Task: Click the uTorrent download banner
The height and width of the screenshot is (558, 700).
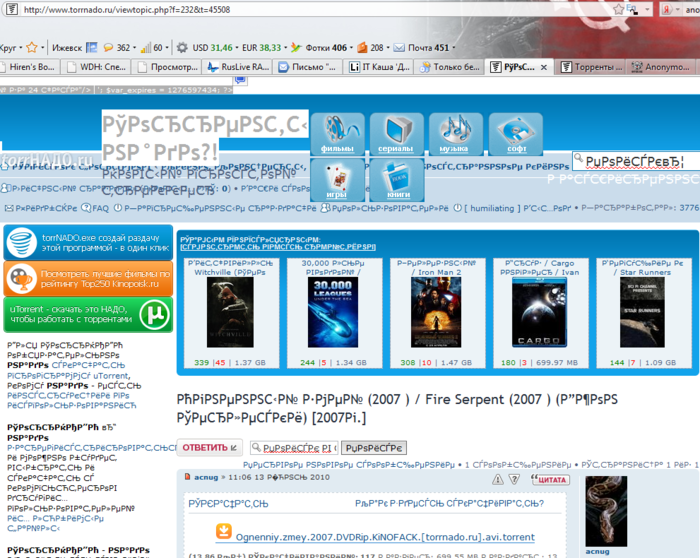Action: tap(88, 315)
